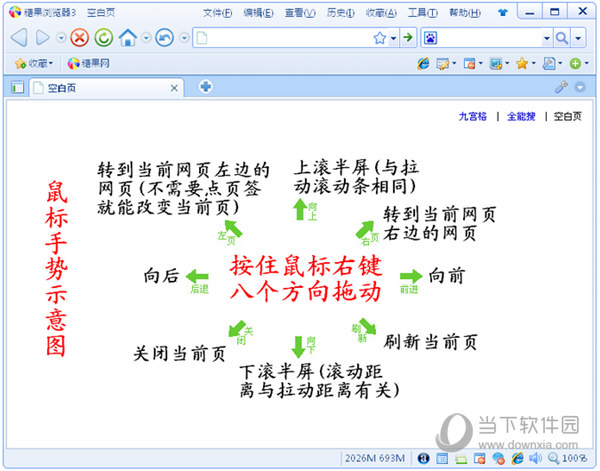The image size is (600, 471).
Task: Click the status bar window list icon
Action: click(442, 458)
